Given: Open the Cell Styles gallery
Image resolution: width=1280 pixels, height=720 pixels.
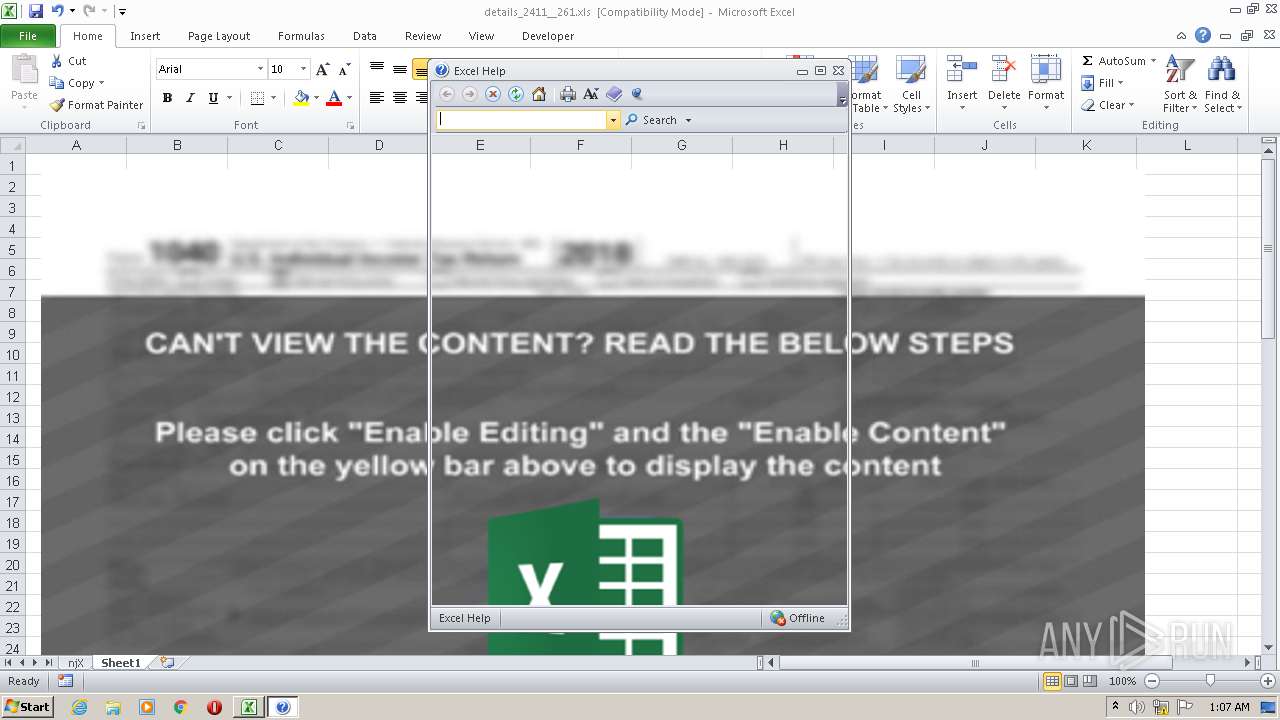Looking at the screenshot, I should tap(911, 84).
